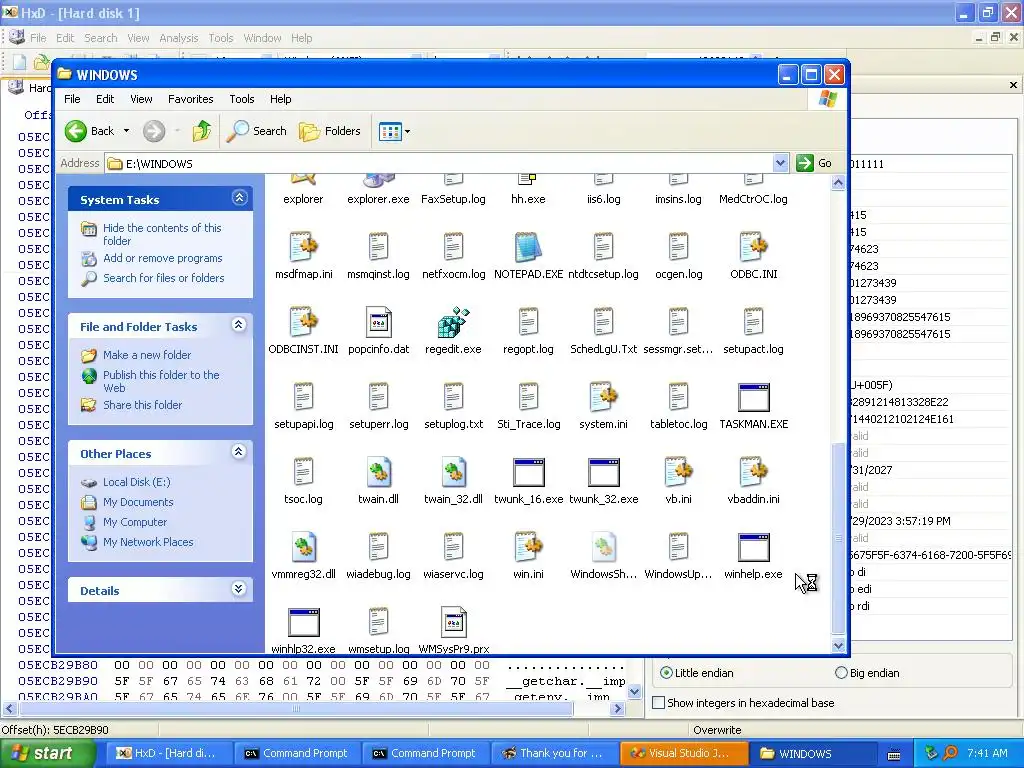Select the winhlp32.exe icon
The height and width of the screenshot is (768, 1024).
point(304,623)
